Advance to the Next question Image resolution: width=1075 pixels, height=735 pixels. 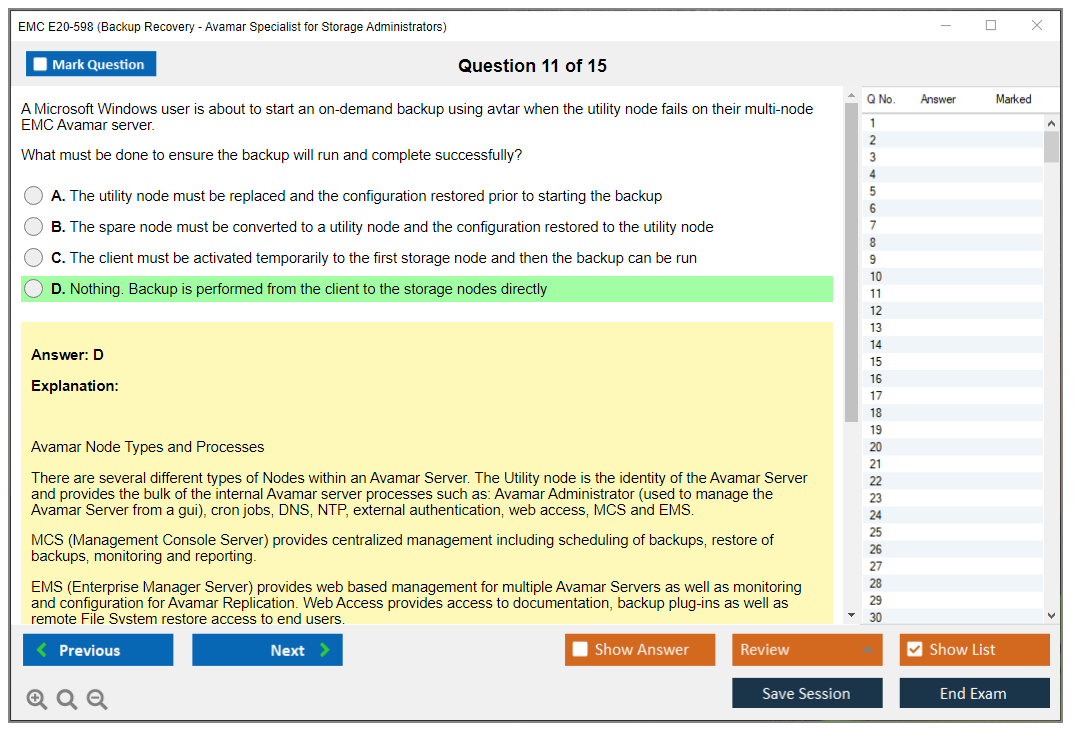267,650
